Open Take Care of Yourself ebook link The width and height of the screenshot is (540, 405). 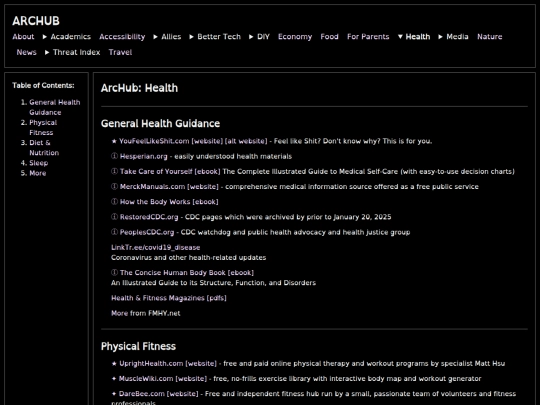pos(170,172)
